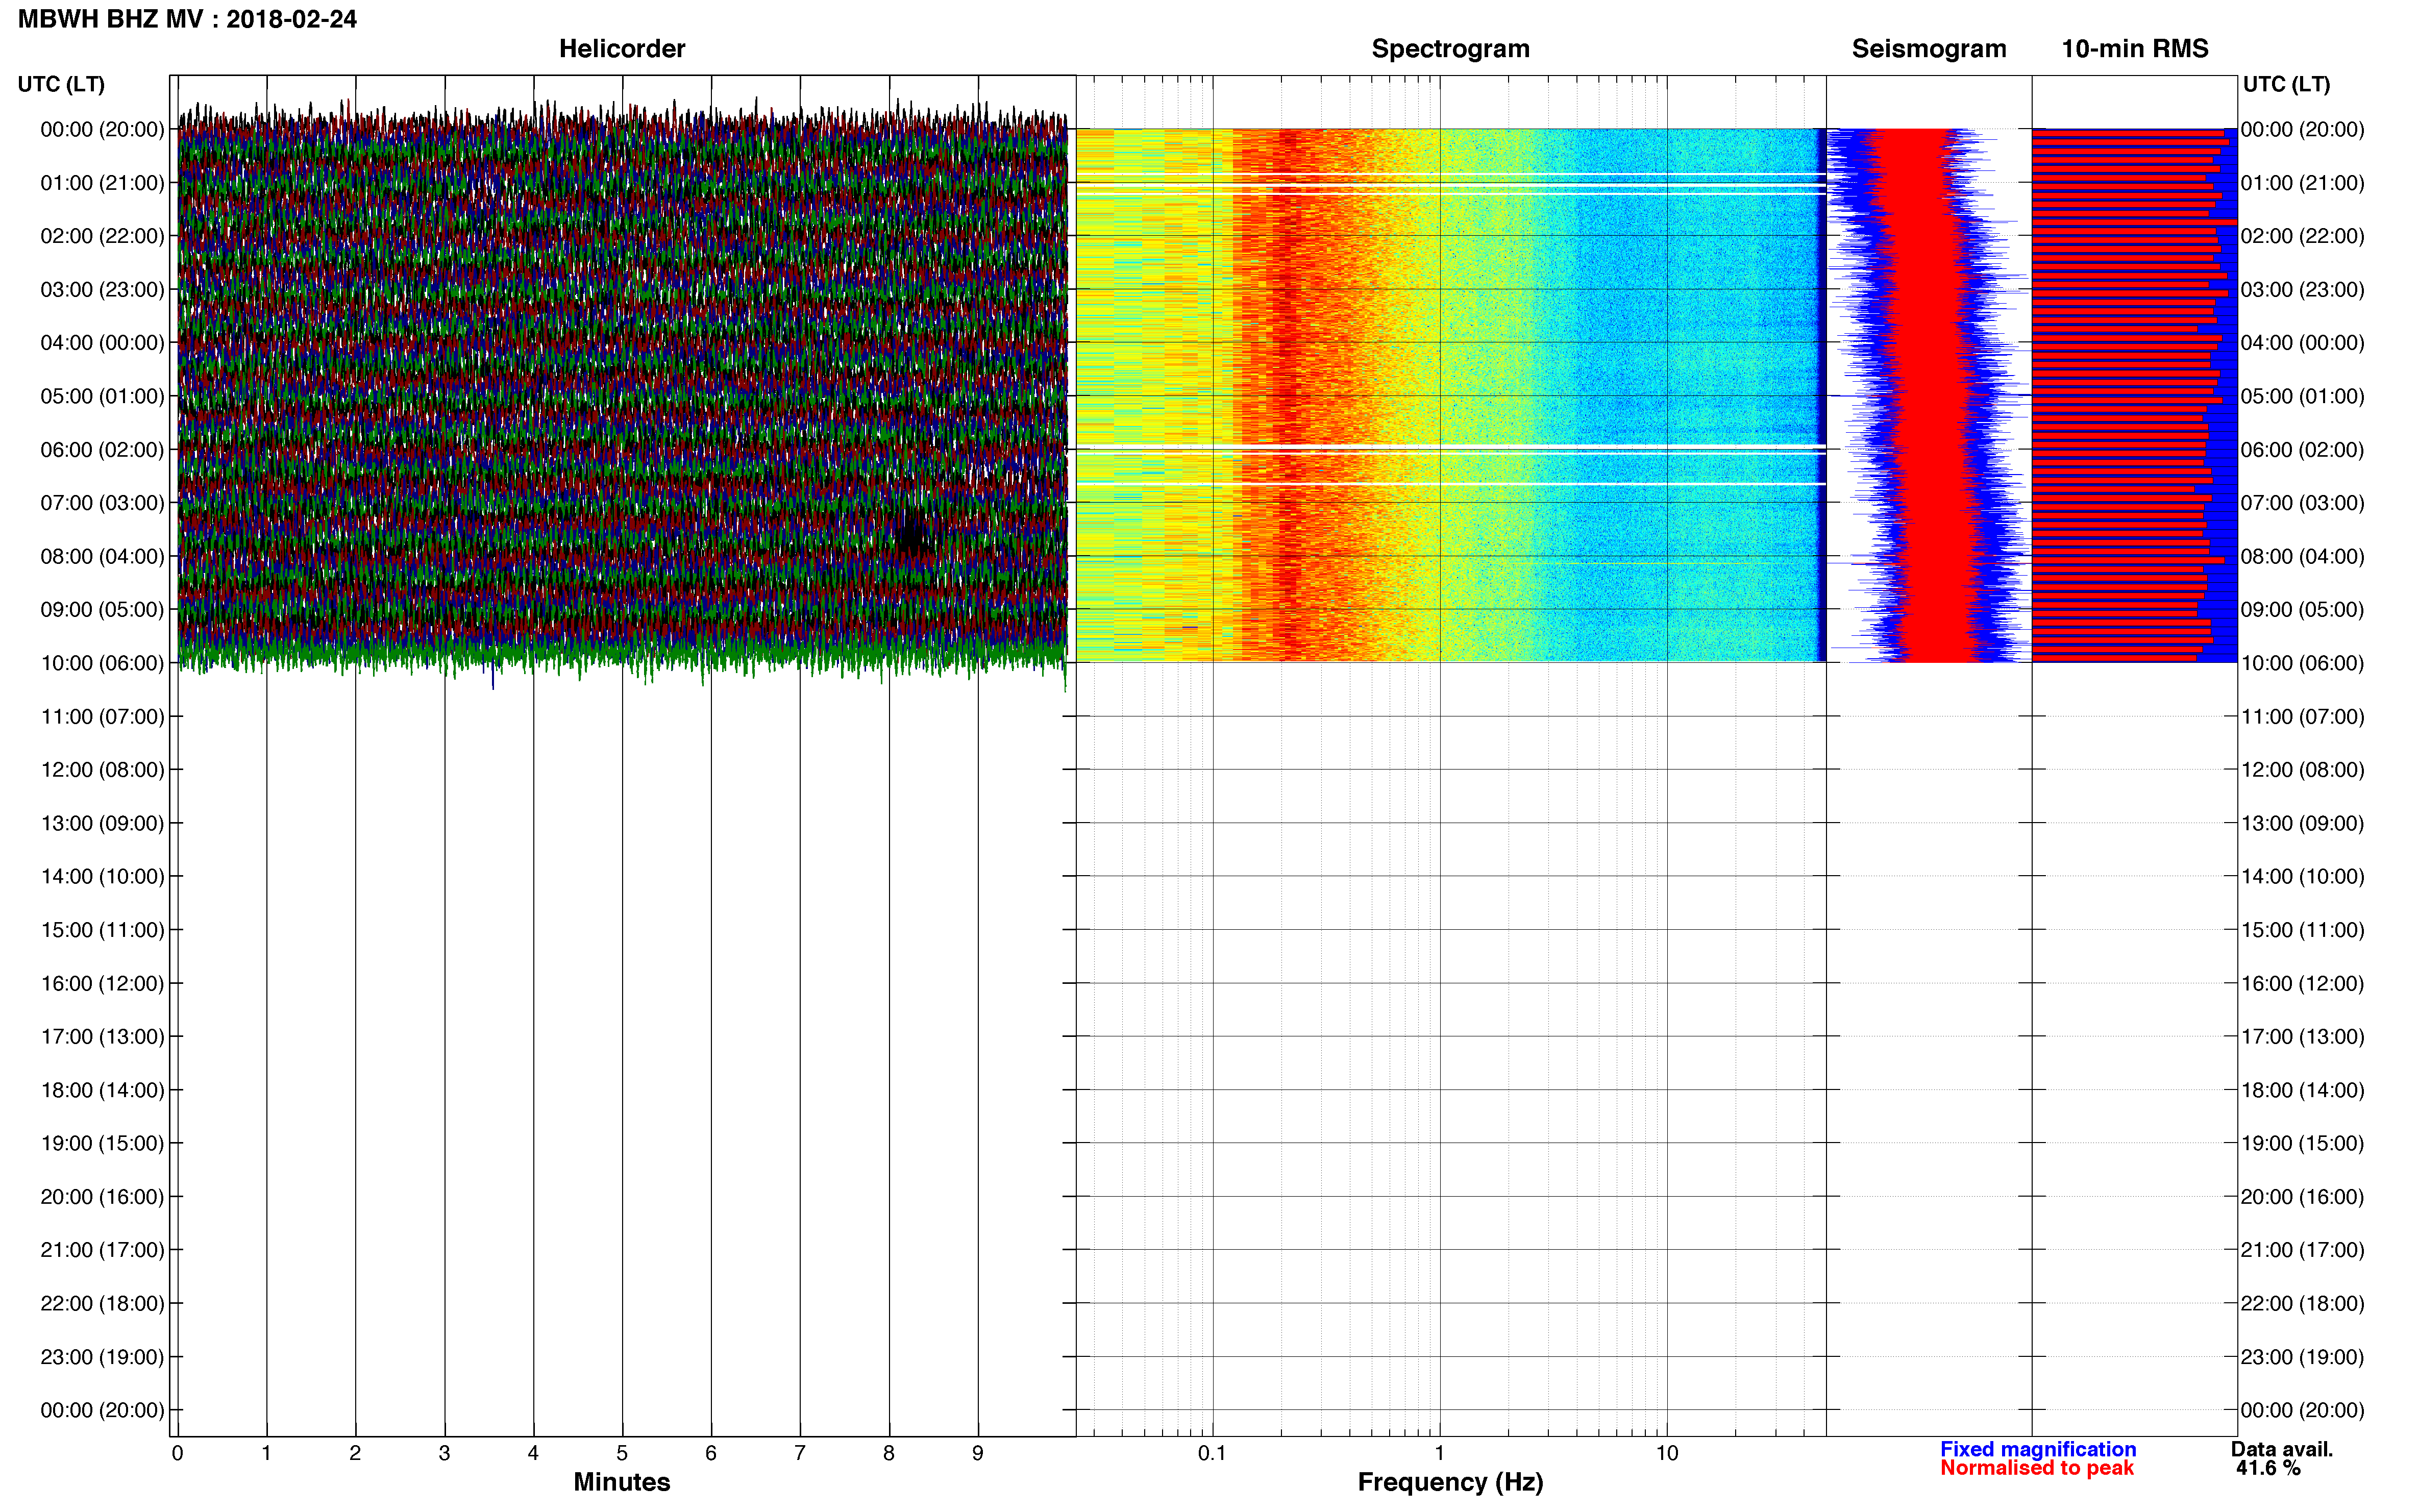The height and width of the screenshot is (1512, 2419).
Task: Click '13:00 (09:00)' on Helicorder time axis
Action: click(x=102, y=823)
